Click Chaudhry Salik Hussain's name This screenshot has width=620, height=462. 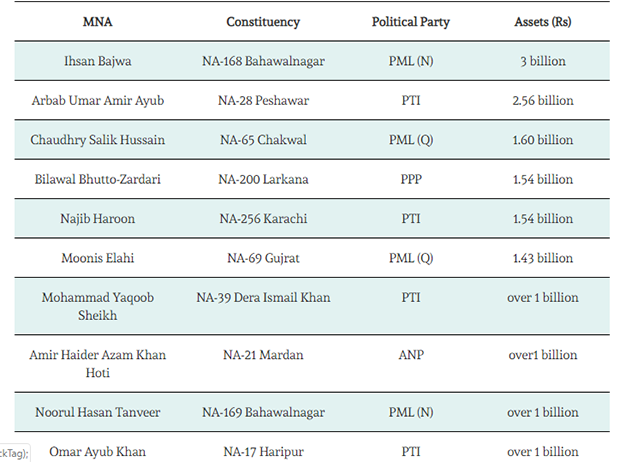coord(97,140)
